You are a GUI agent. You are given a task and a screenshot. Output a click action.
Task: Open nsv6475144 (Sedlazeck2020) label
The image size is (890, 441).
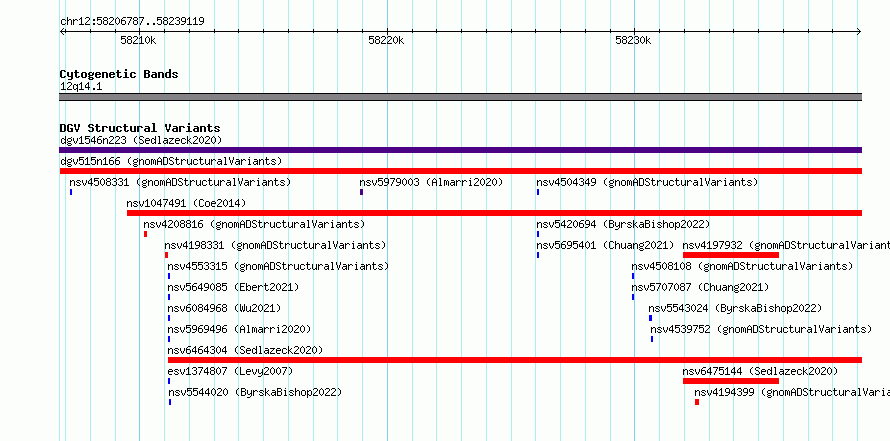(760, 371)
